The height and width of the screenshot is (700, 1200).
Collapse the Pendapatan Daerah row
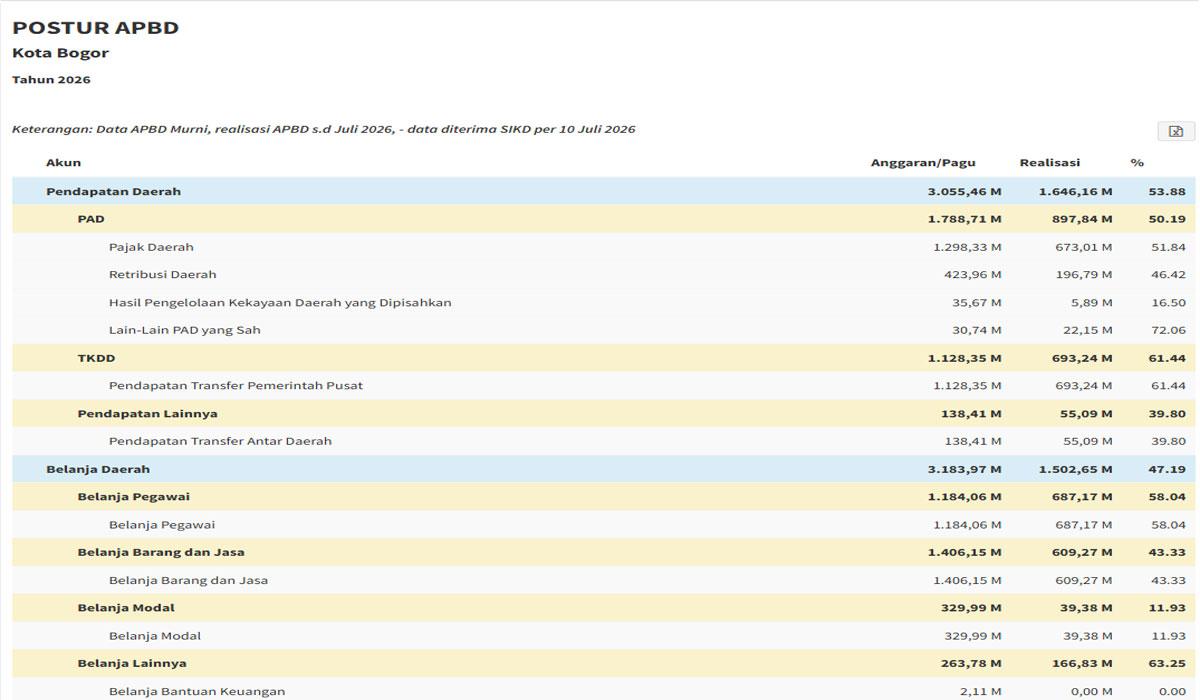click(x=604, y=191)
